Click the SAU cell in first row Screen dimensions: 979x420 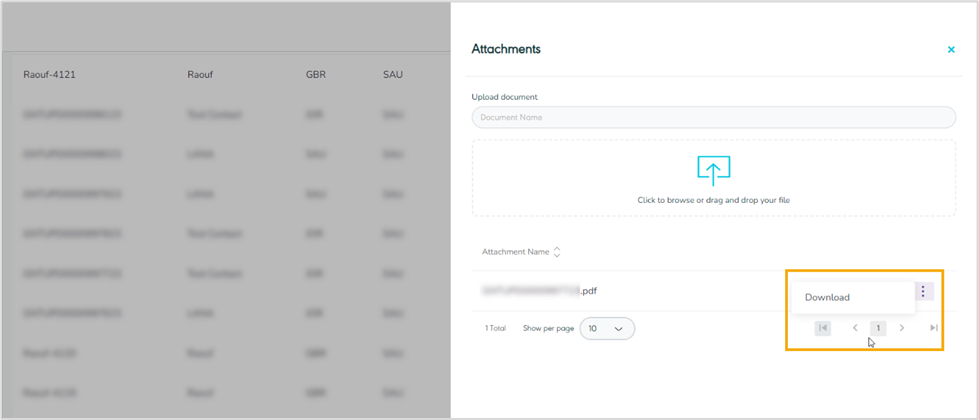[392, 75]
